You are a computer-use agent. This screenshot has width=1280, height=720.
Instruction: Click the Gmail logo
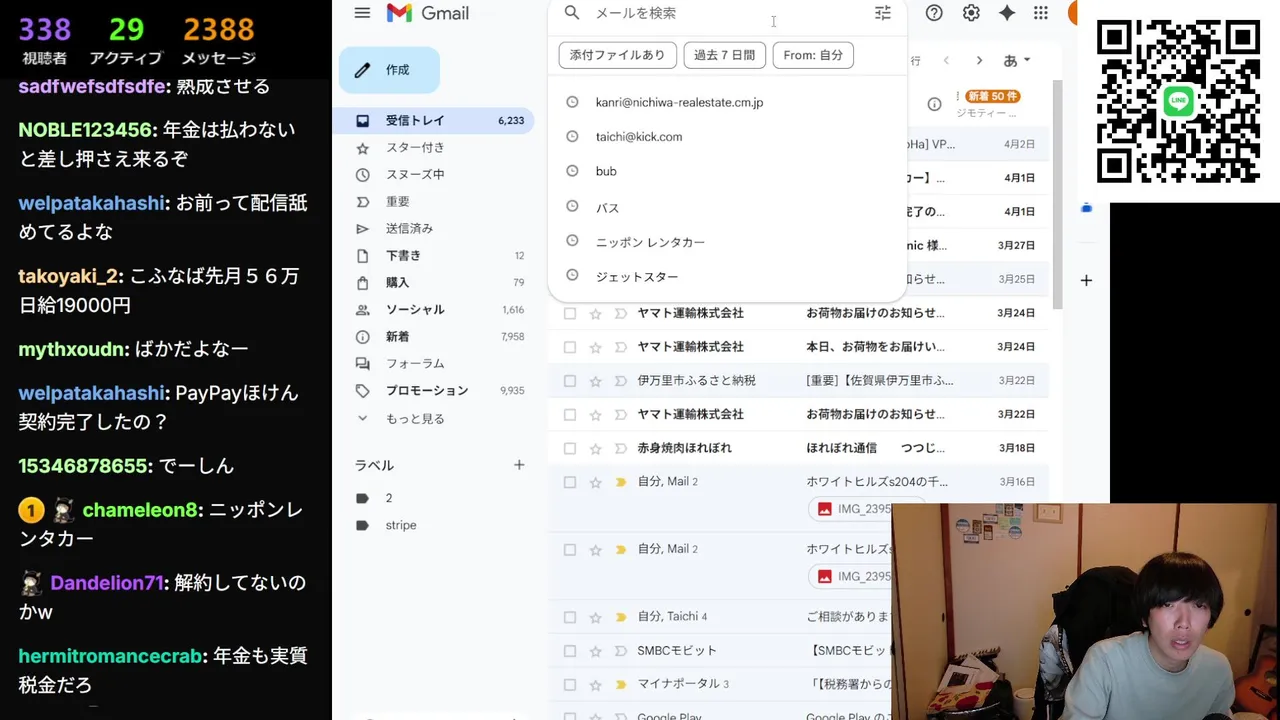point(427,13)
